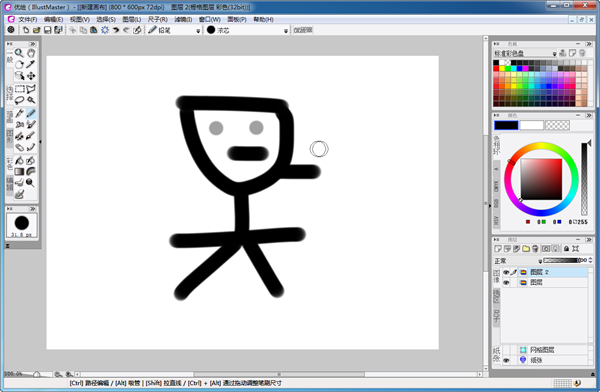Image resolution: width=600 pixels, height=392 pixels.
Task: Choose the move layer tool
Action: pyautogui.click(x=31, y=76)
